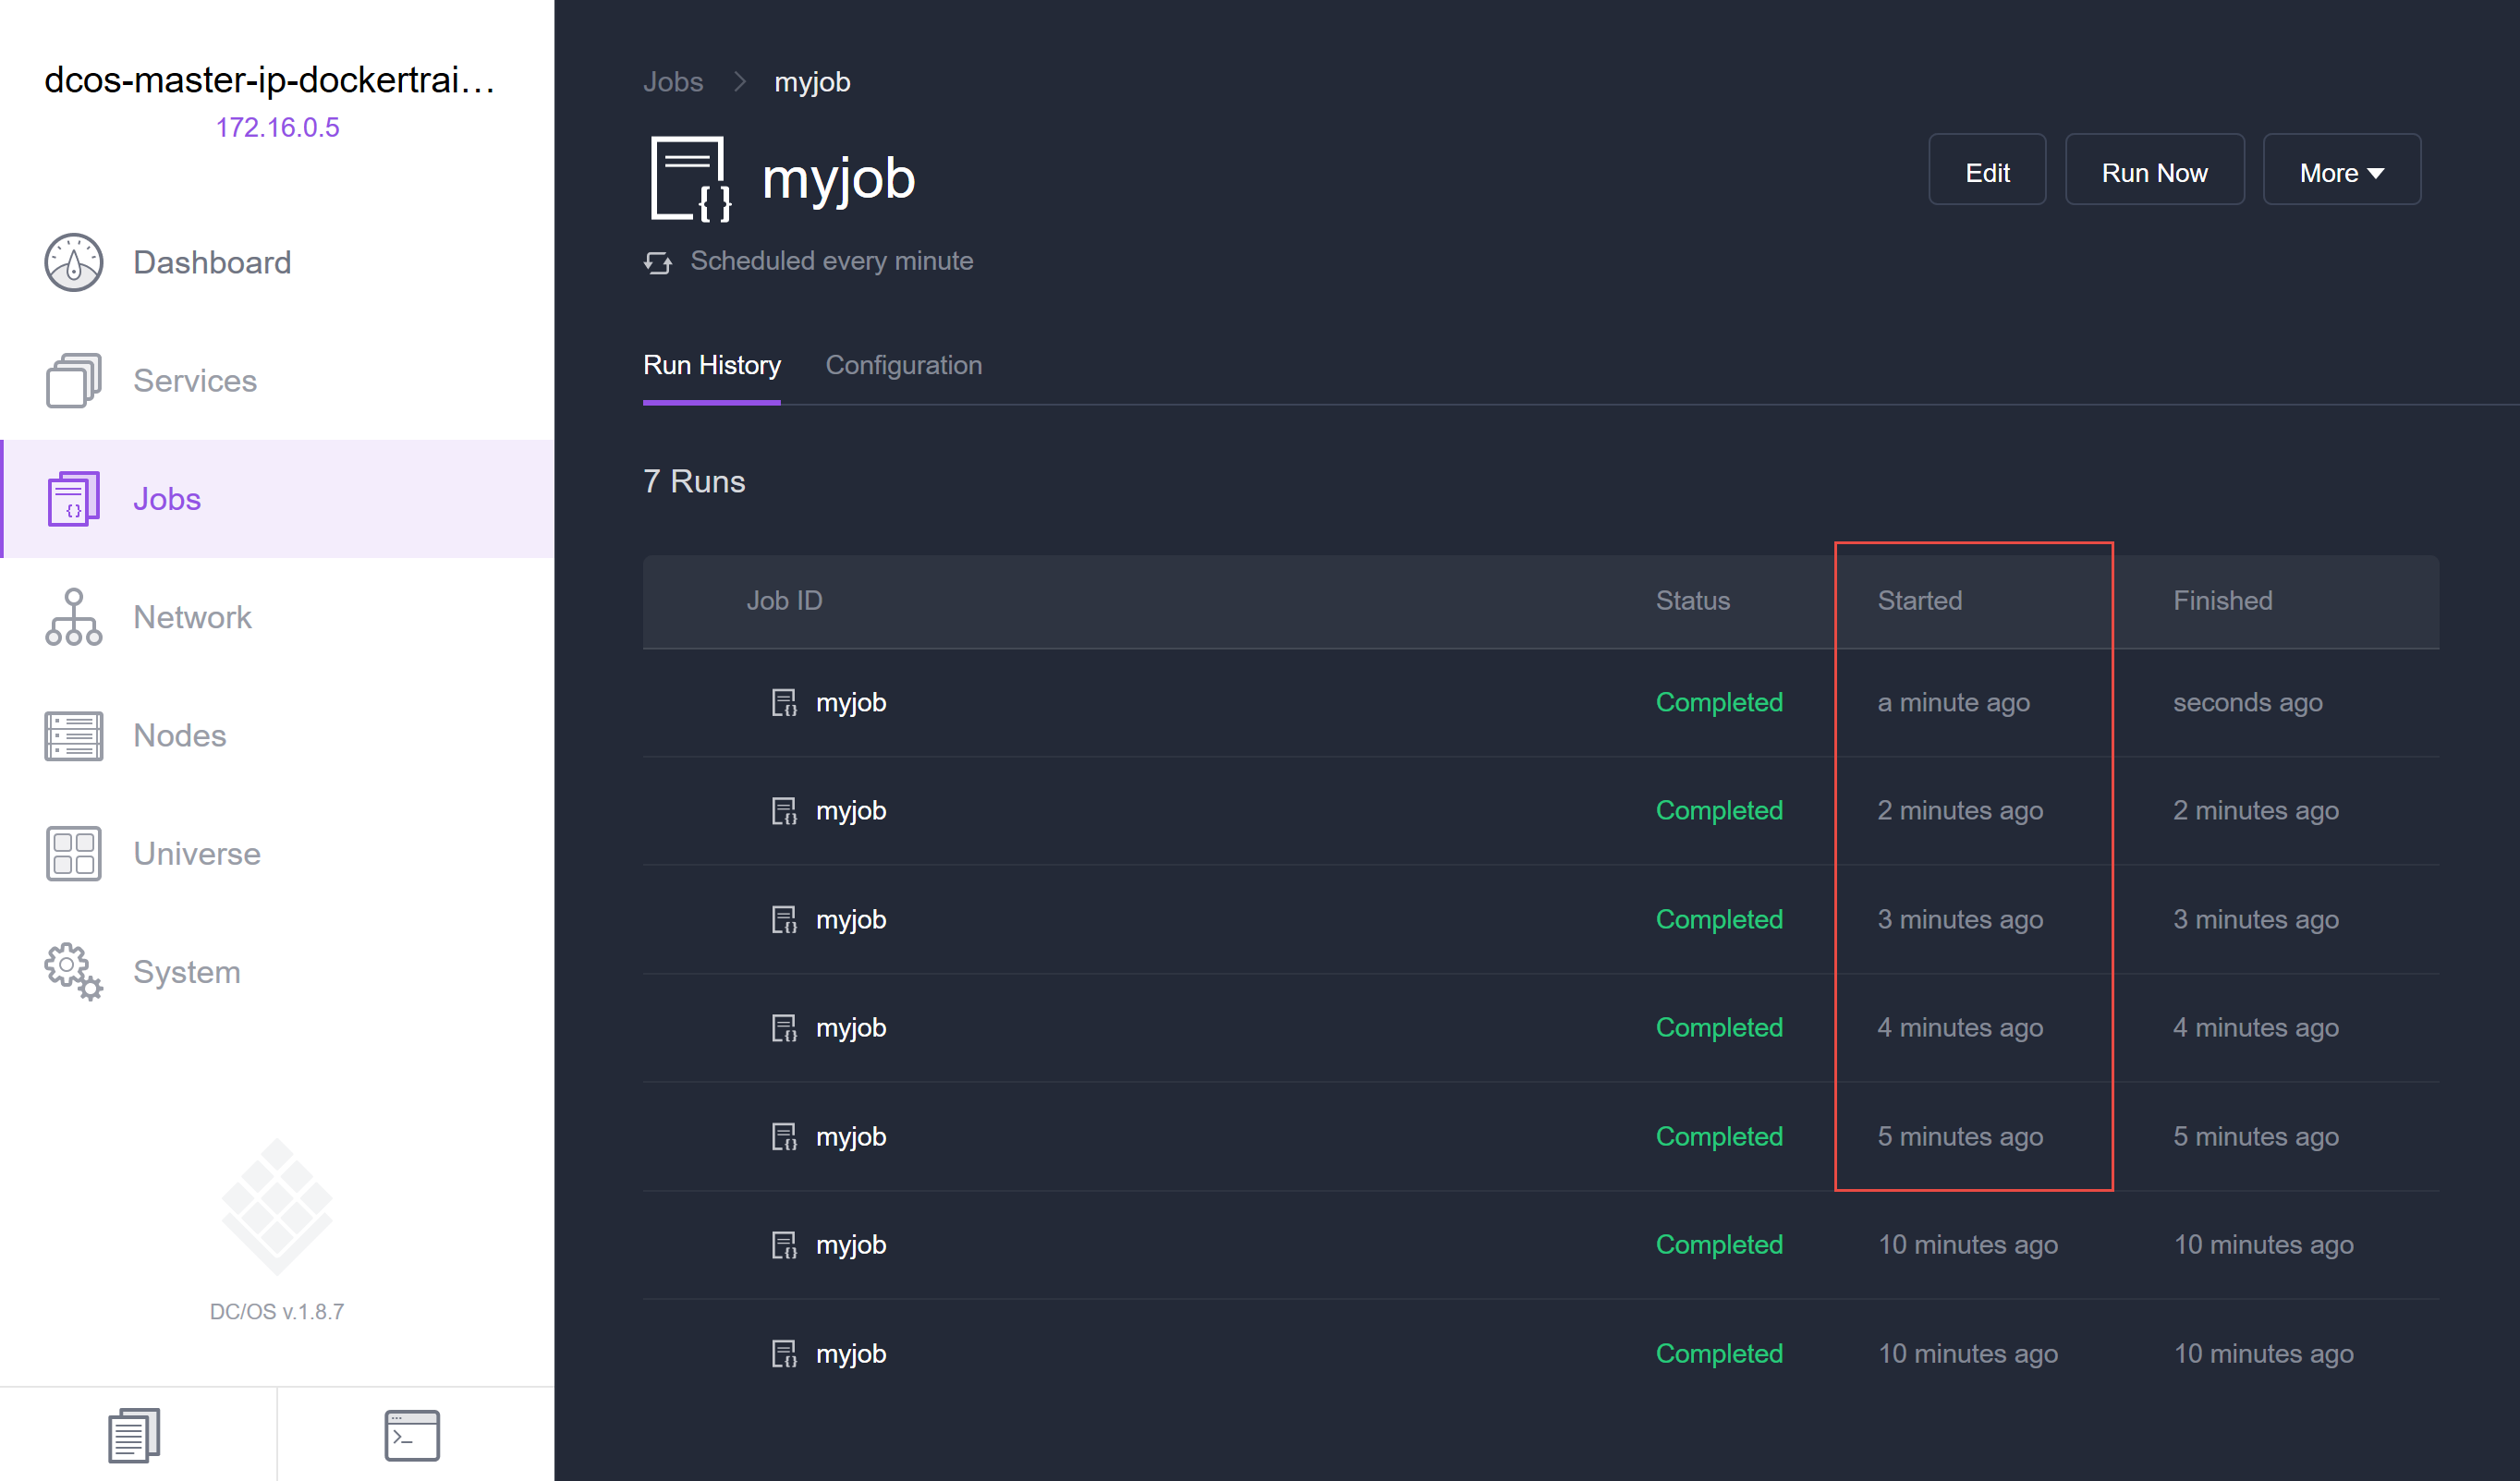
Task: Go to Dashboard in sidebar
Action: coord(212,263)
